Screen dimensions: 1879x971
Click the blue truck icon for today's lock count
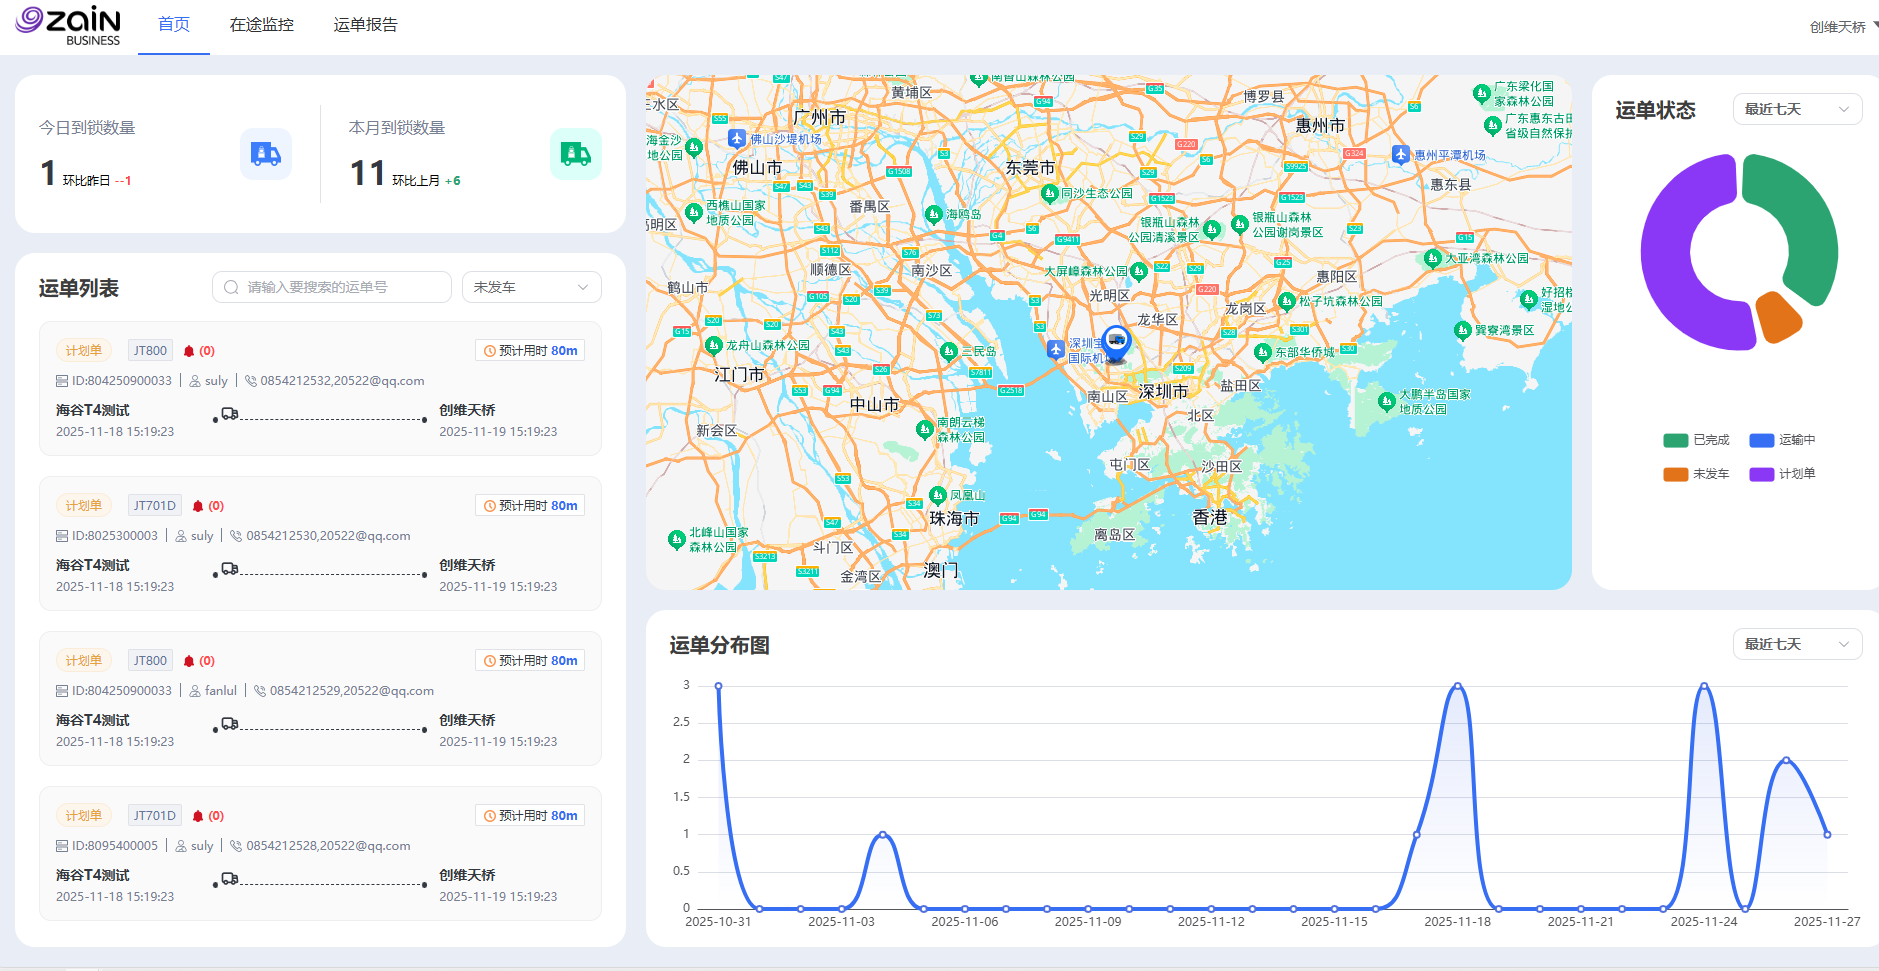[x=265, y=154]
